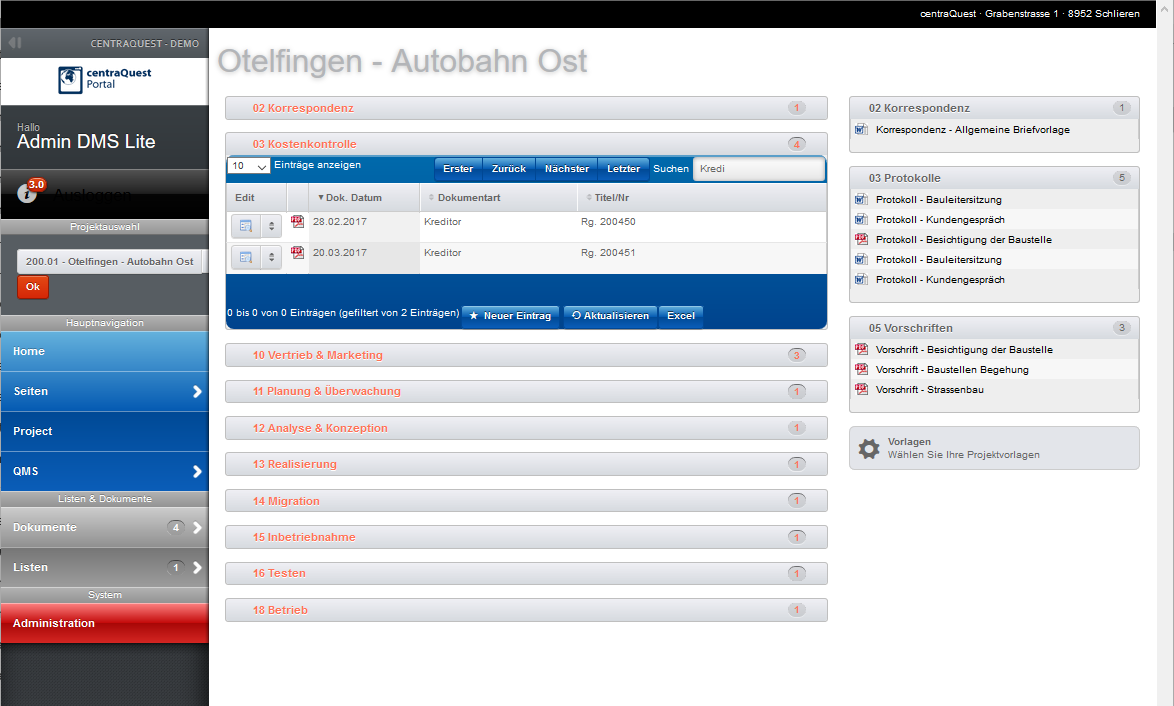The height and width of the screenshot is (706, 1174).
Task: Collapse the 03 Kostenkontrolle accordion
Action: pos(526,144)
